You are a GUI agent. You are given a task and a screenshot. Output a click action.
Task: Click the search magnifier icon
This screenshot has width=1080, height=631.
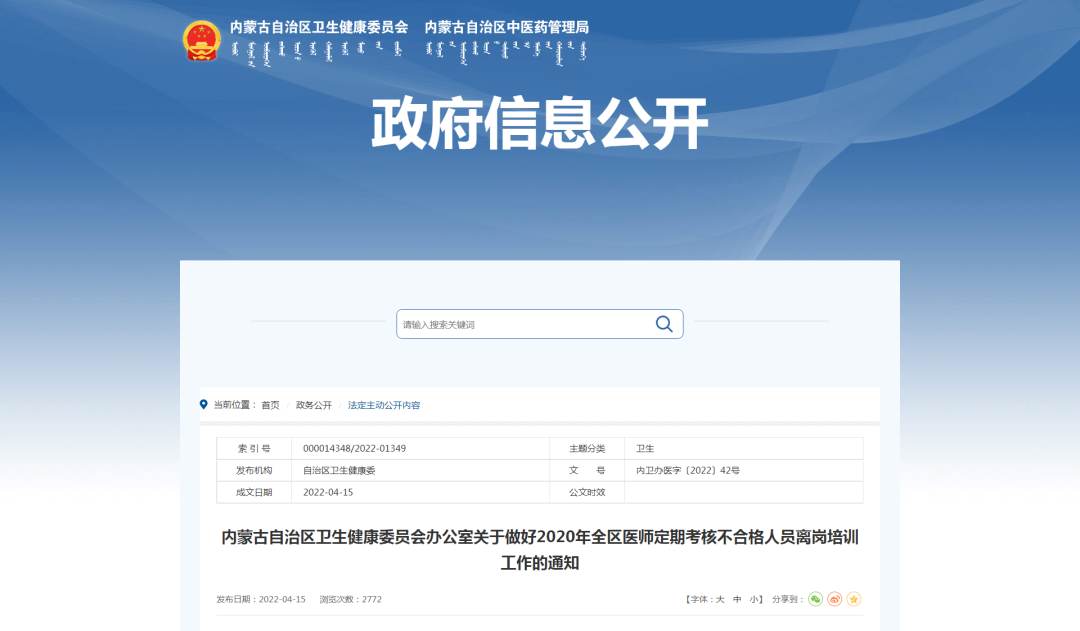click(663, 324)
